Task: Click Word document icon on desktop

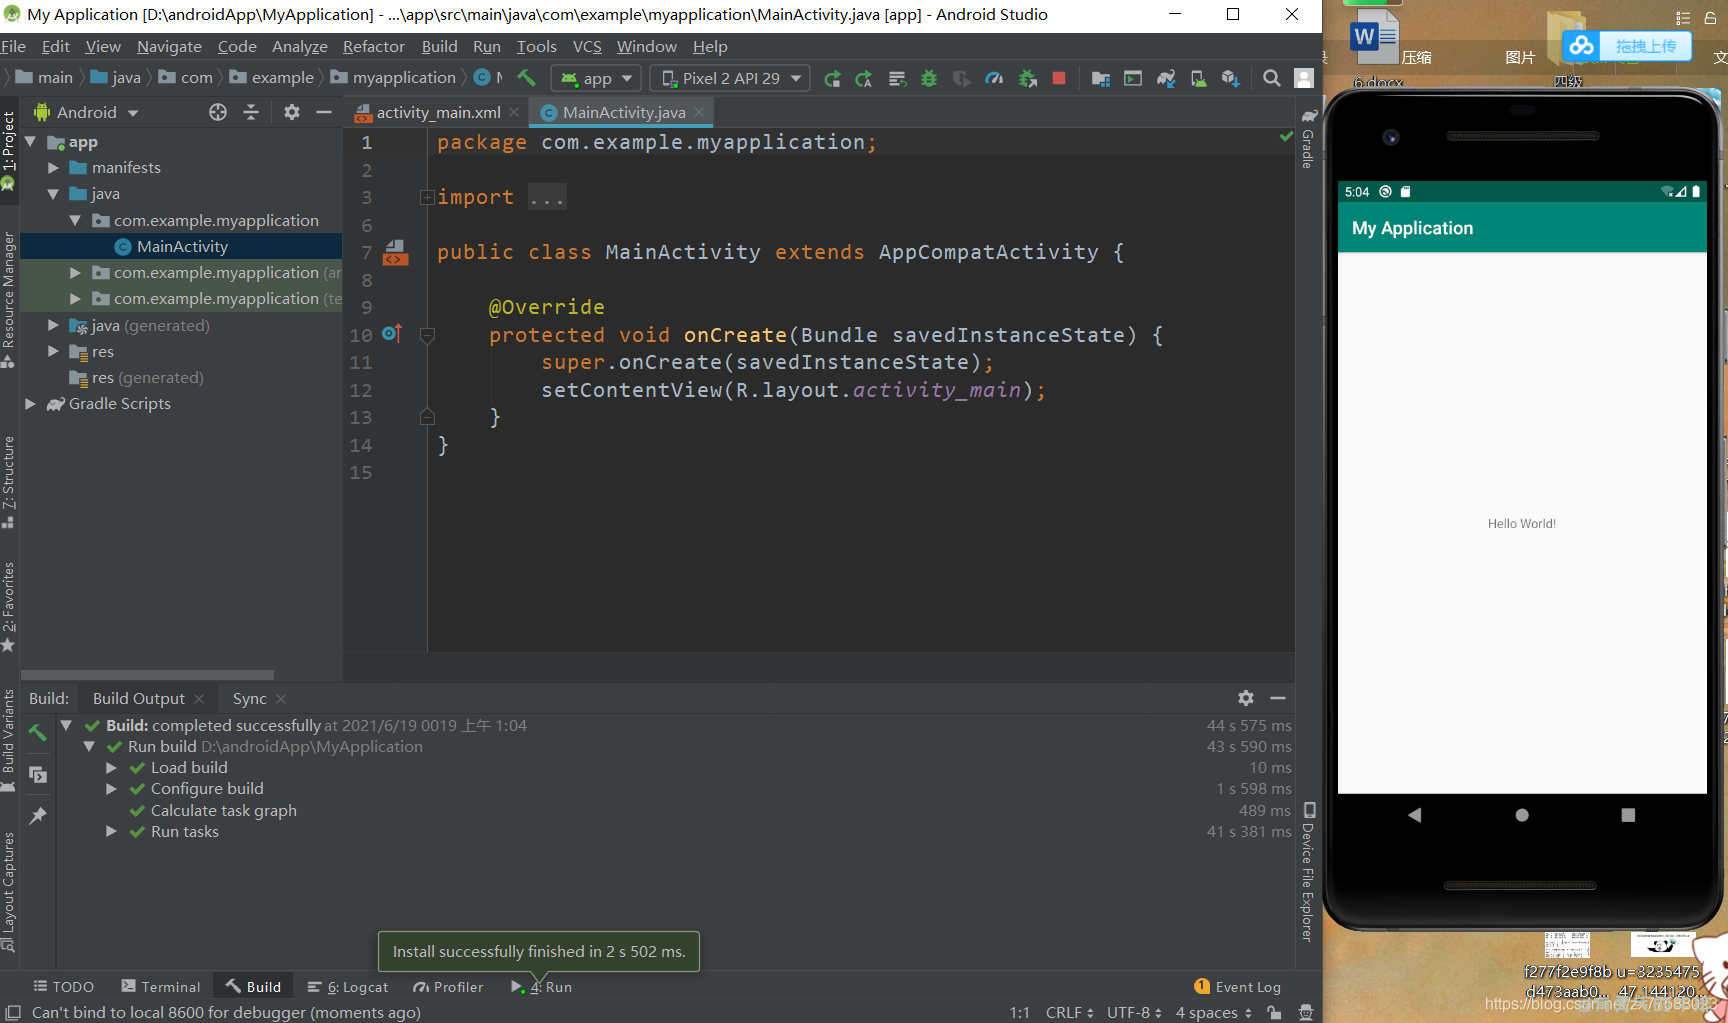Action: click(x=1374, y=38)
